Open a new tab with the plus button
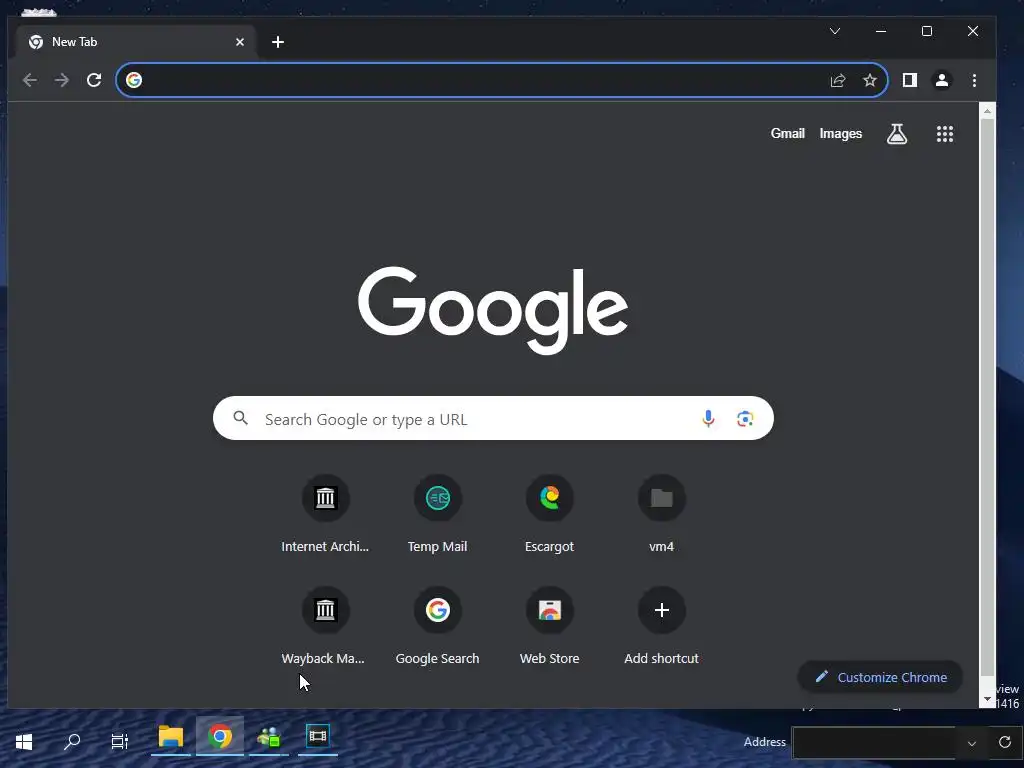Image resolution: width=1024 pixels, height=768 pixels. tap(278, 42)
